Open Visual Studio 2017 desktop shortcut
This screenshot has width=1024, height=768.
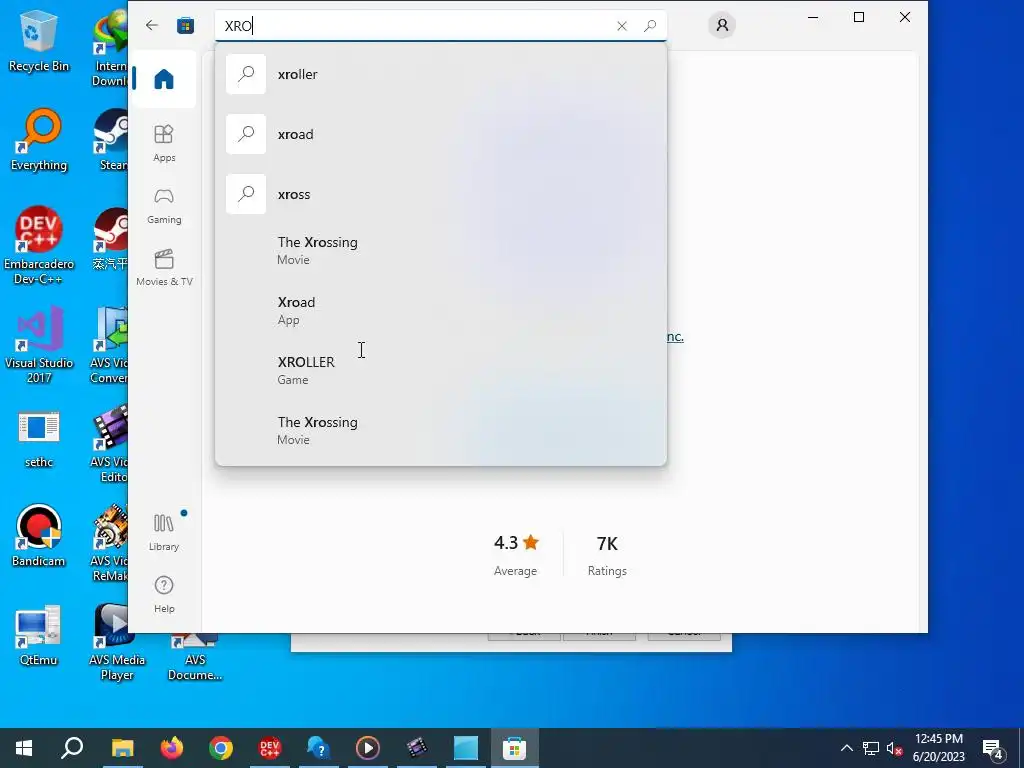click(39, 344)
